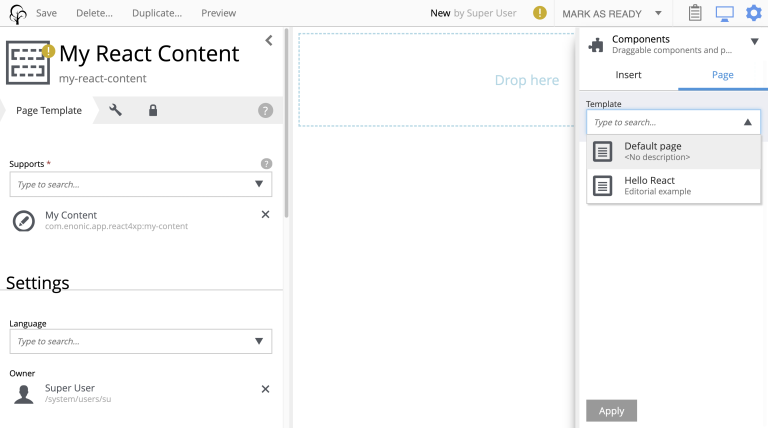Open the wrench settings step
The image size is (768, 428).
point(116,110)
